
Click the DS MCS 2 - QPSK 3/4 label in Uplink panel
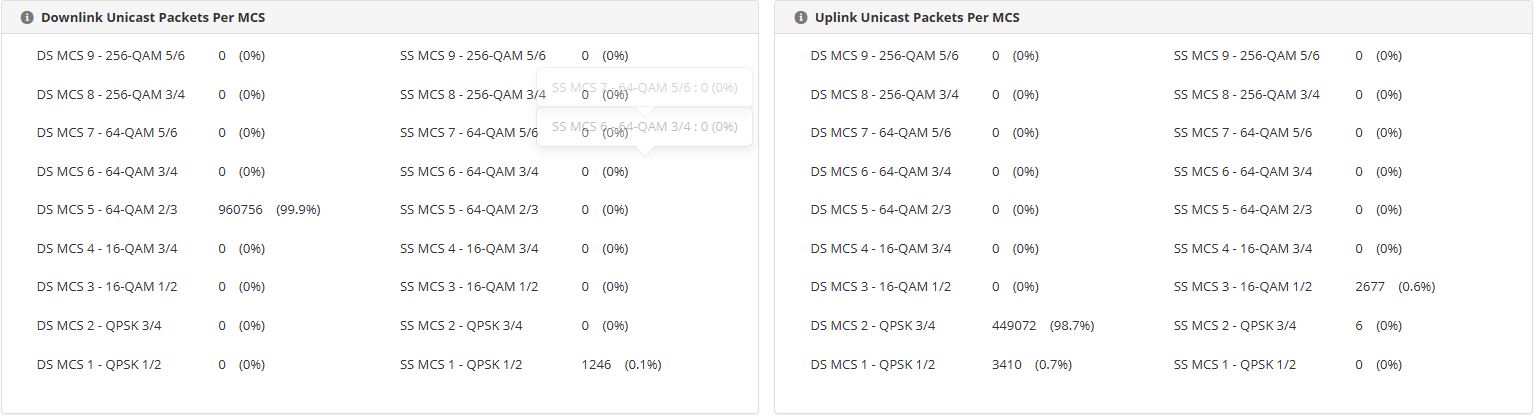(x=873, y=326)
